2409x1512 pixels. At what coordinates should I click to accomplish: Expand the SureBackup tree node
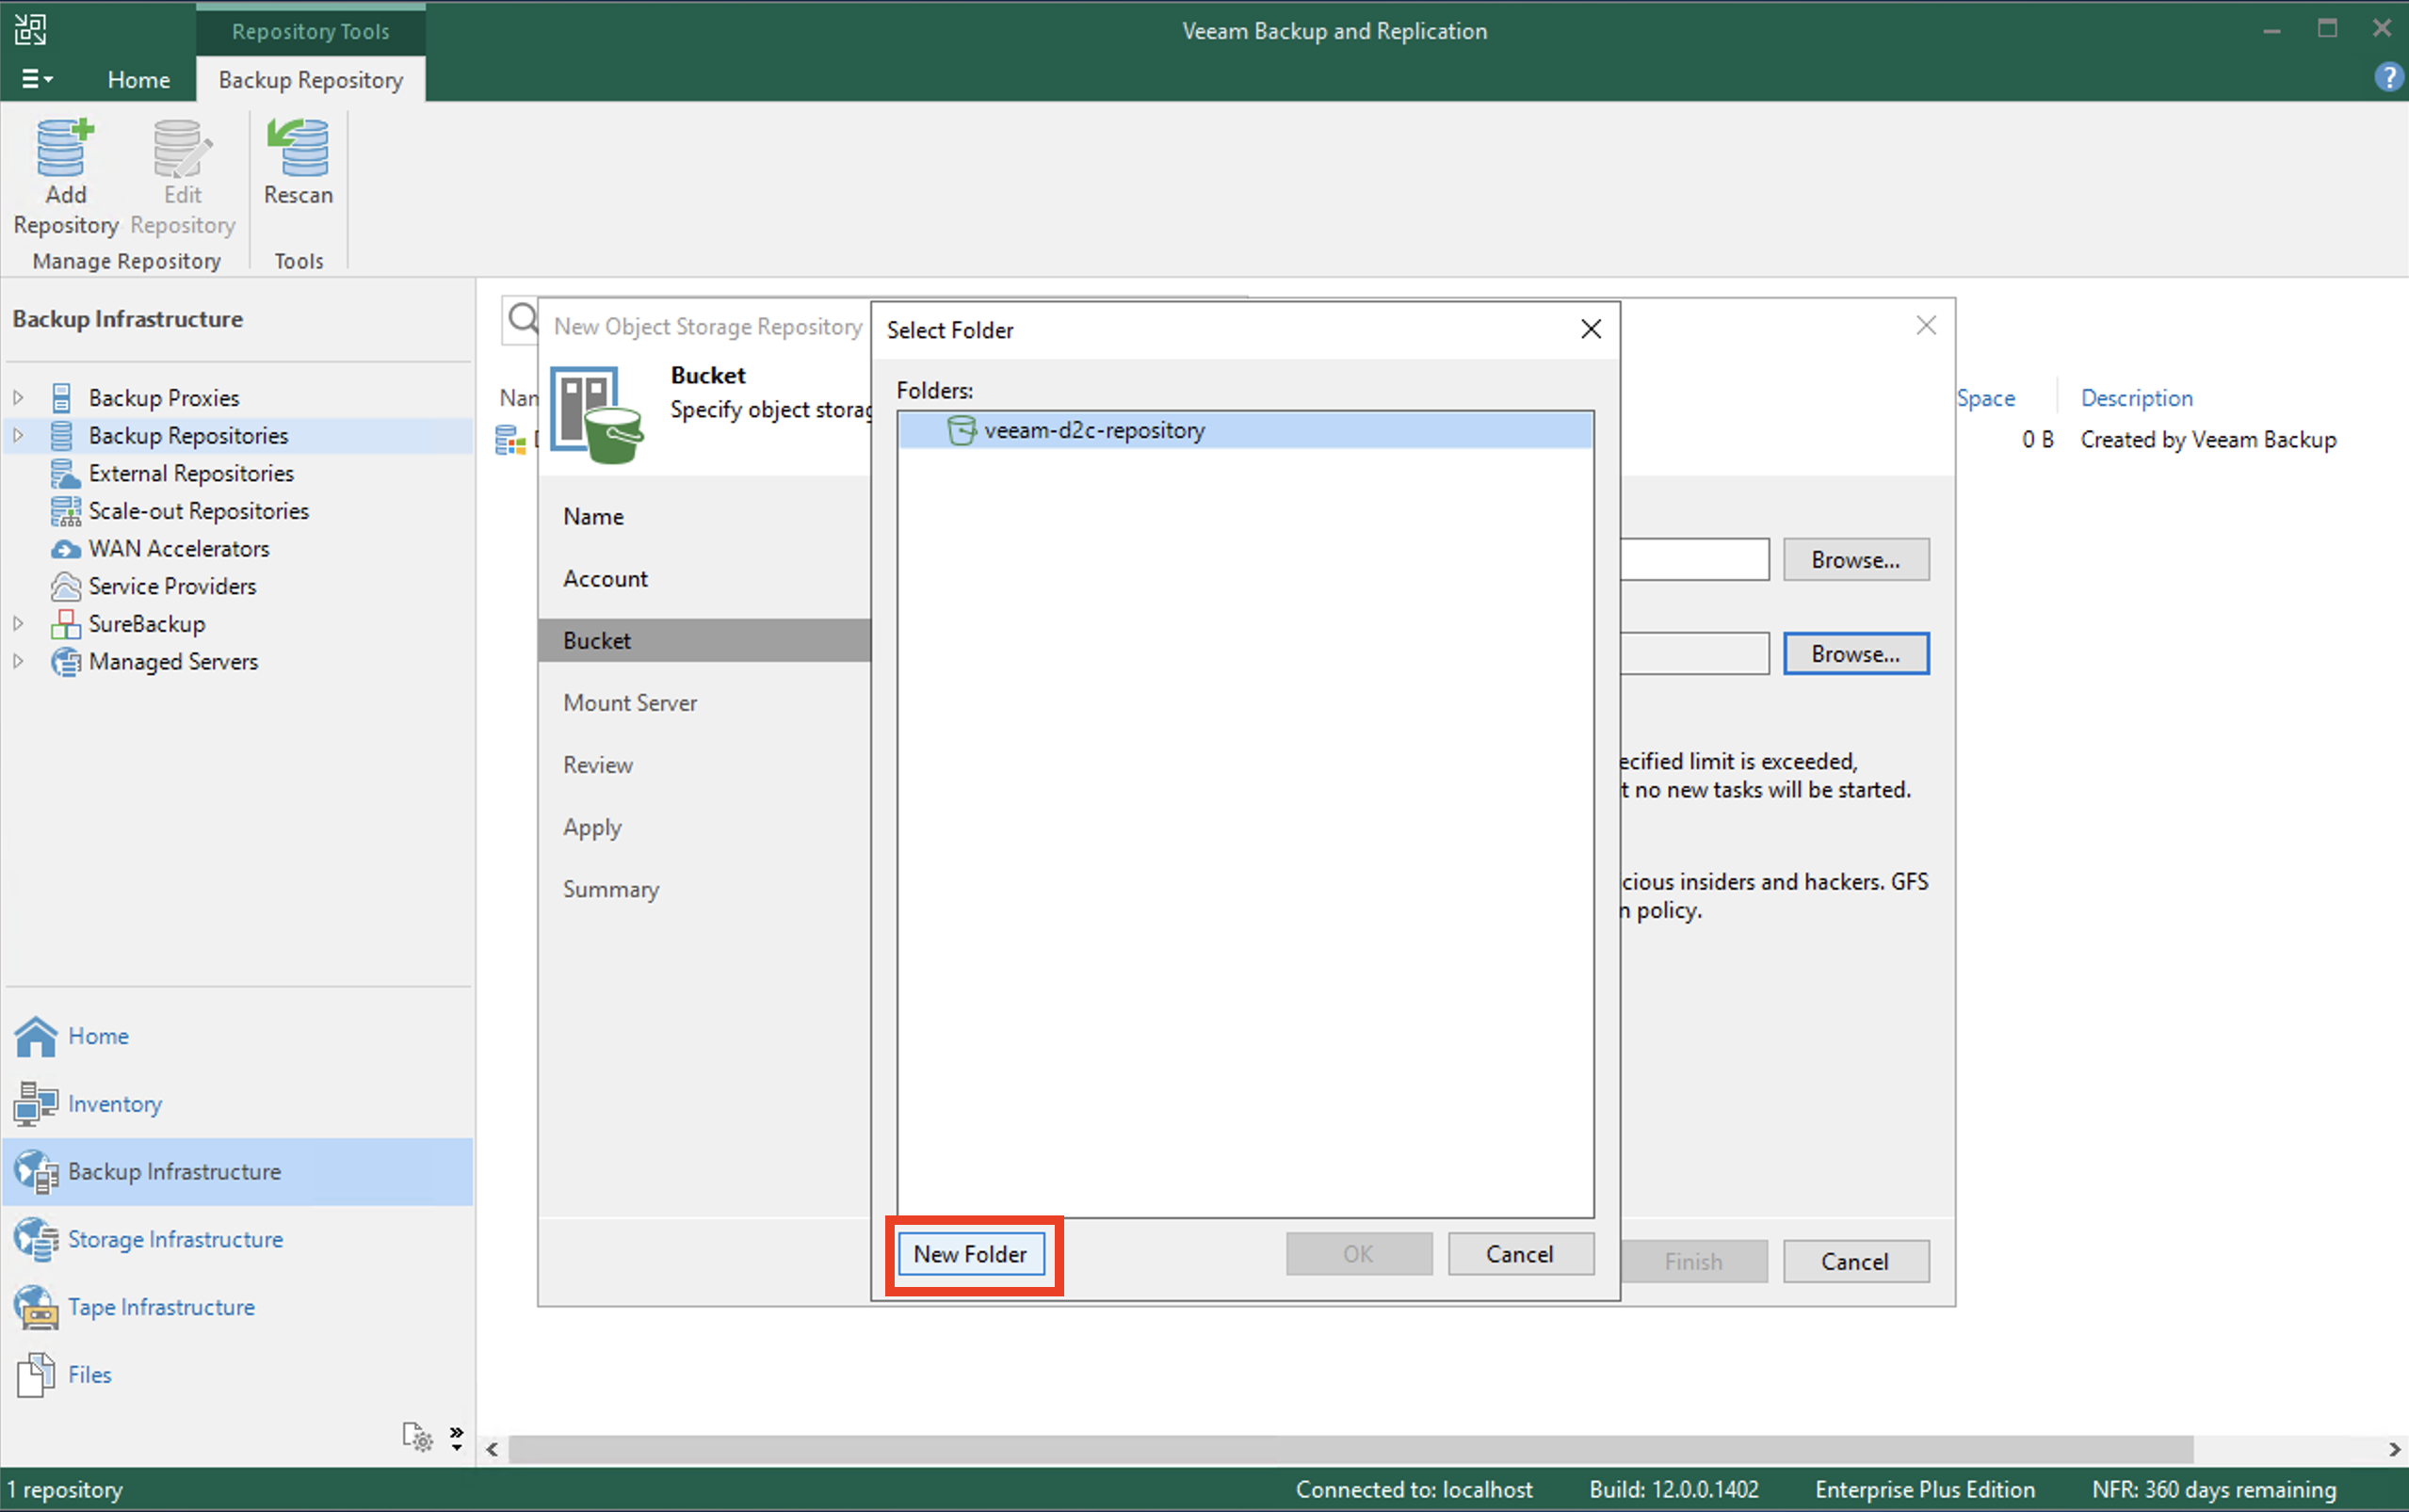[18, 623]
